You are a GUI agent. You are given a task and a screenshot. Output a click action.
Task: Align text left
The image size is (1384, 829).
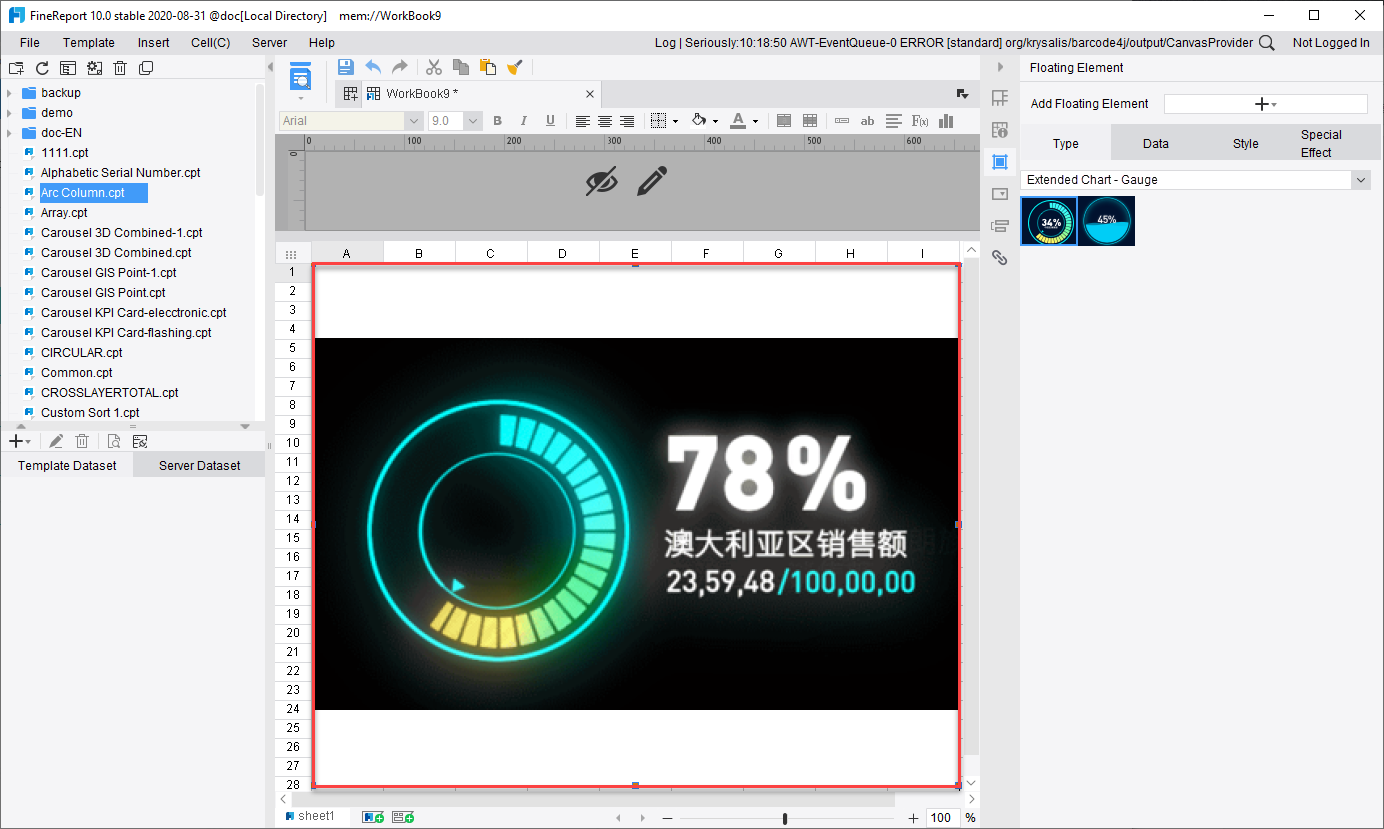[583, 121]
